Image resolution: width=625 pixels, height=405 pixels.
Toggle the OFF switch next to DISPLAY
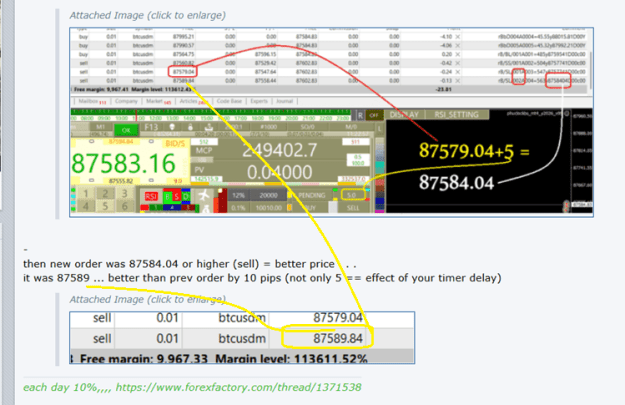pos(374,115)
